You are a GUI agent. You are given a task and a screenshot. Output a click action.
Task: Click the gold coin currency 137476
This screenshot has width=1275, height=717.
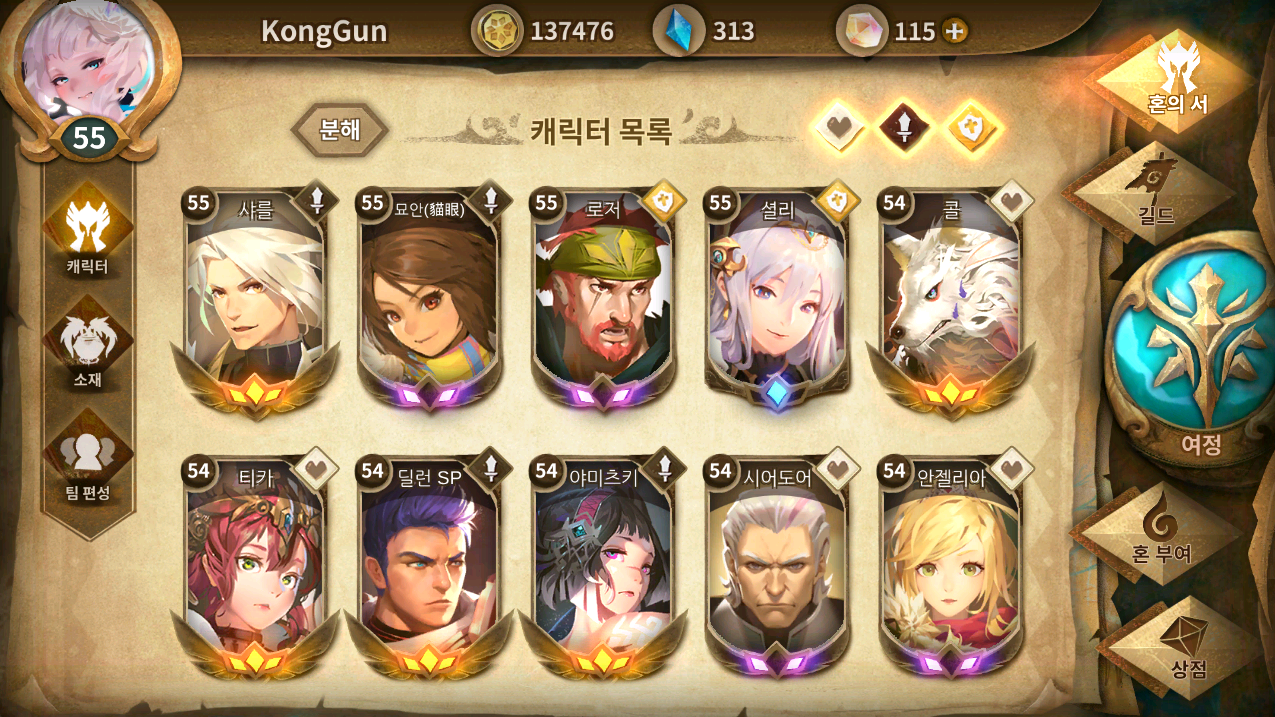543,31
